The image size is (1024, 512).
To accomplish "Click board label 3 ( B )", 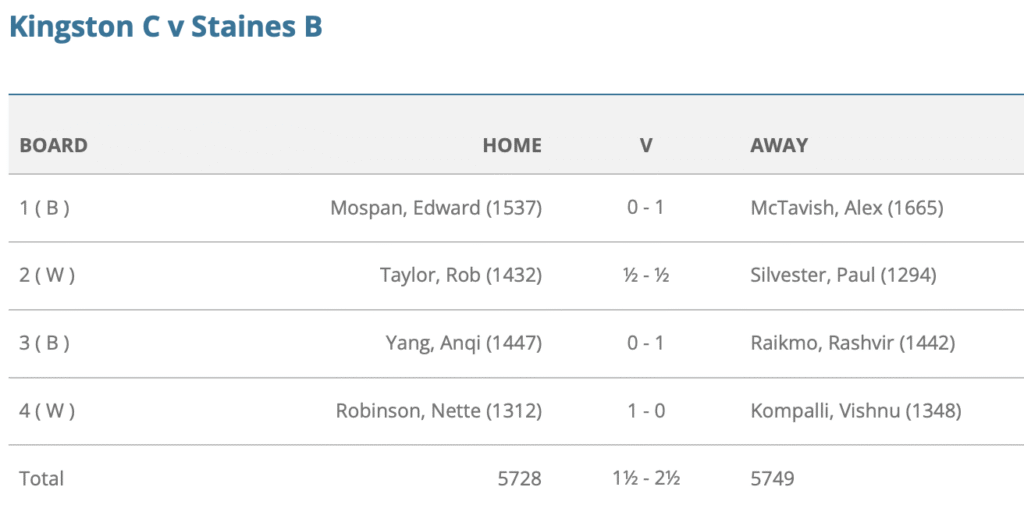I will tap(44, 343).
